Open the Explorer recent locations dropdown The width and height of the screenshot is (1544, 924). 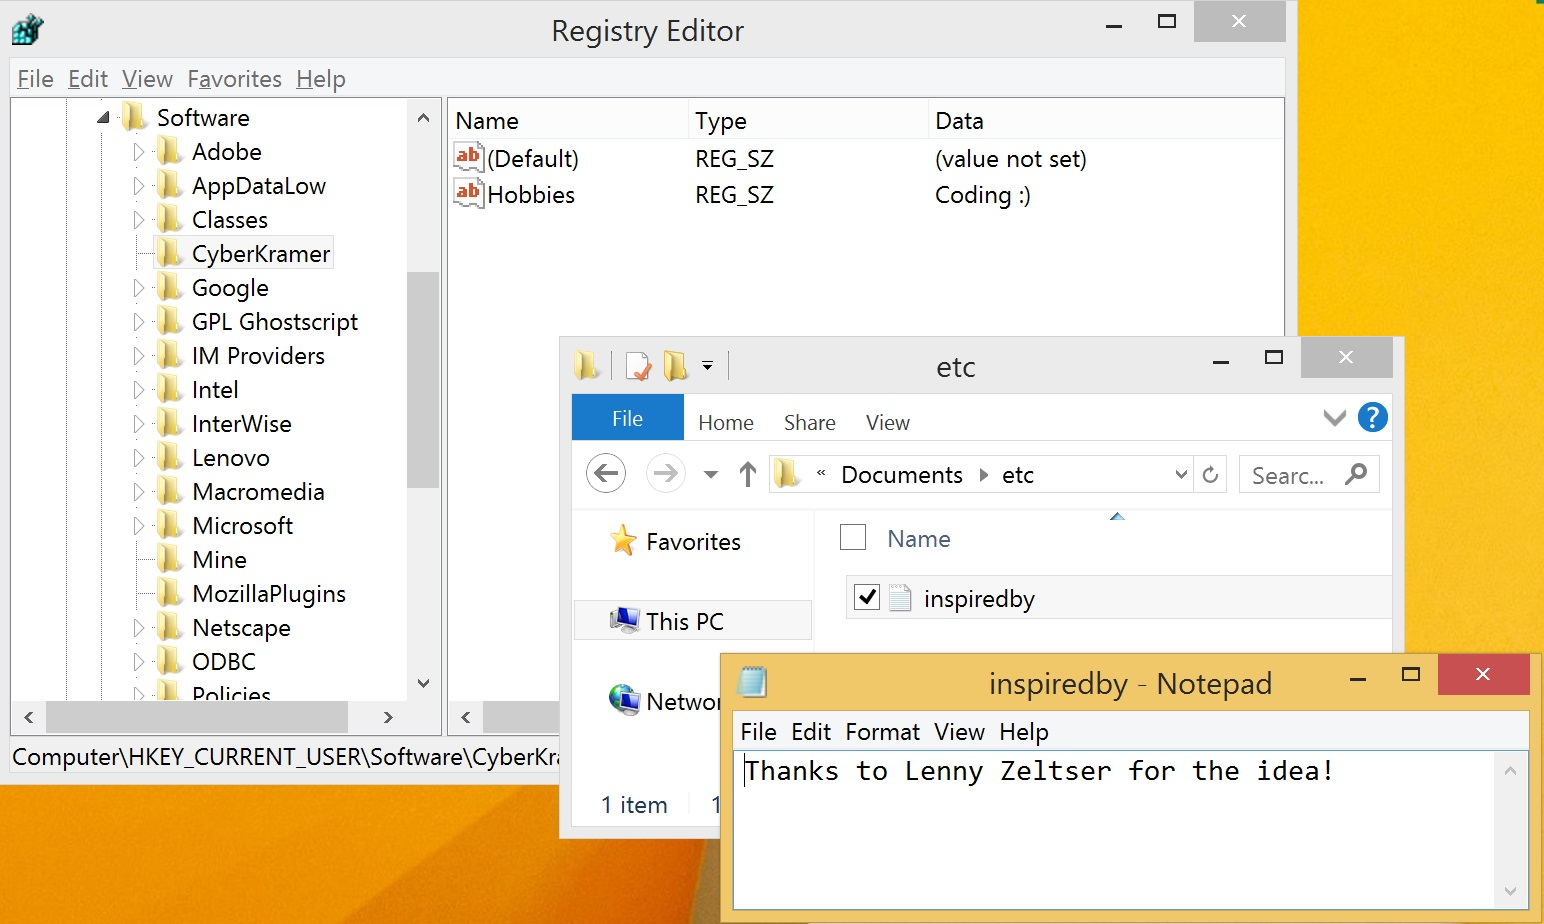711,475
